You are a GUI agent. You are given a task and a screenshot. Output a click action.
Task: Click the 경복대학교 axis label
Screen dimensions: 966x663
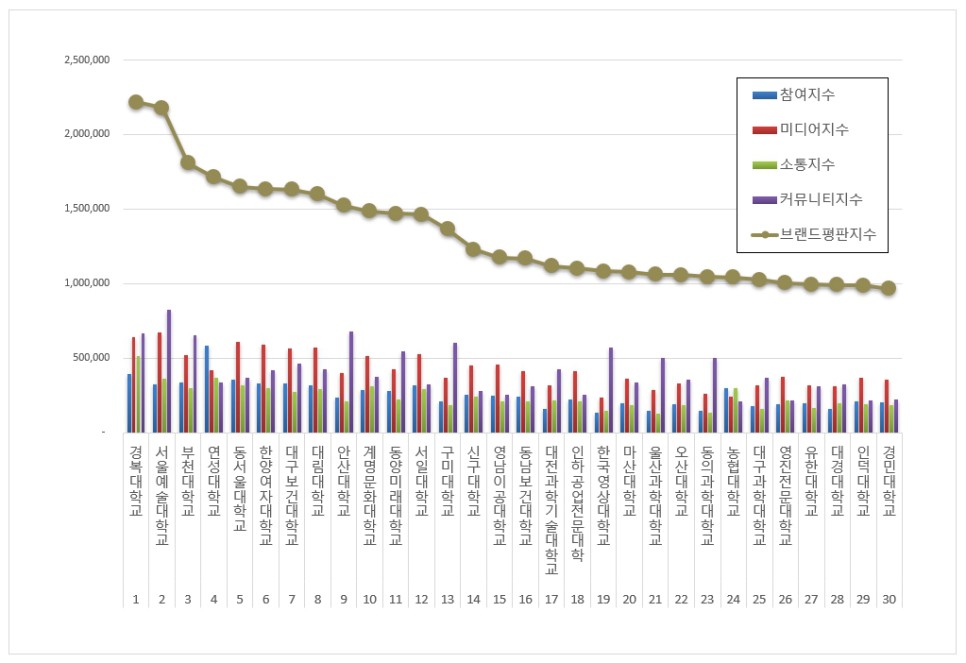point(136,481)
